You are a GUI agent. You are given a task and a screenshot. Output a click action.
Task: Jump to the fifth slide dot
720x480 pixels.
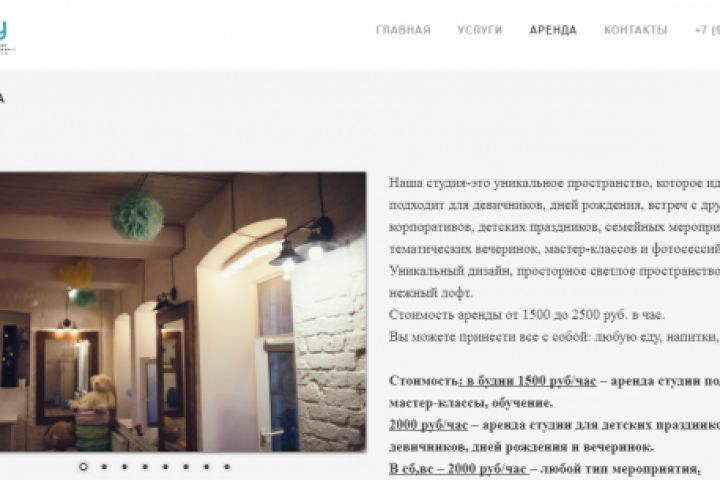click(x=165, y=467)
